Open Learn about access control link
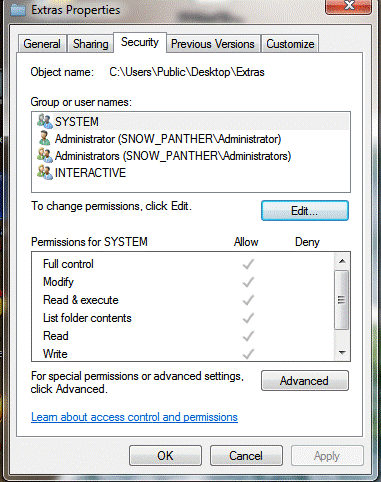The width and height of the screenshot is (381, 482). coord(134,417)
